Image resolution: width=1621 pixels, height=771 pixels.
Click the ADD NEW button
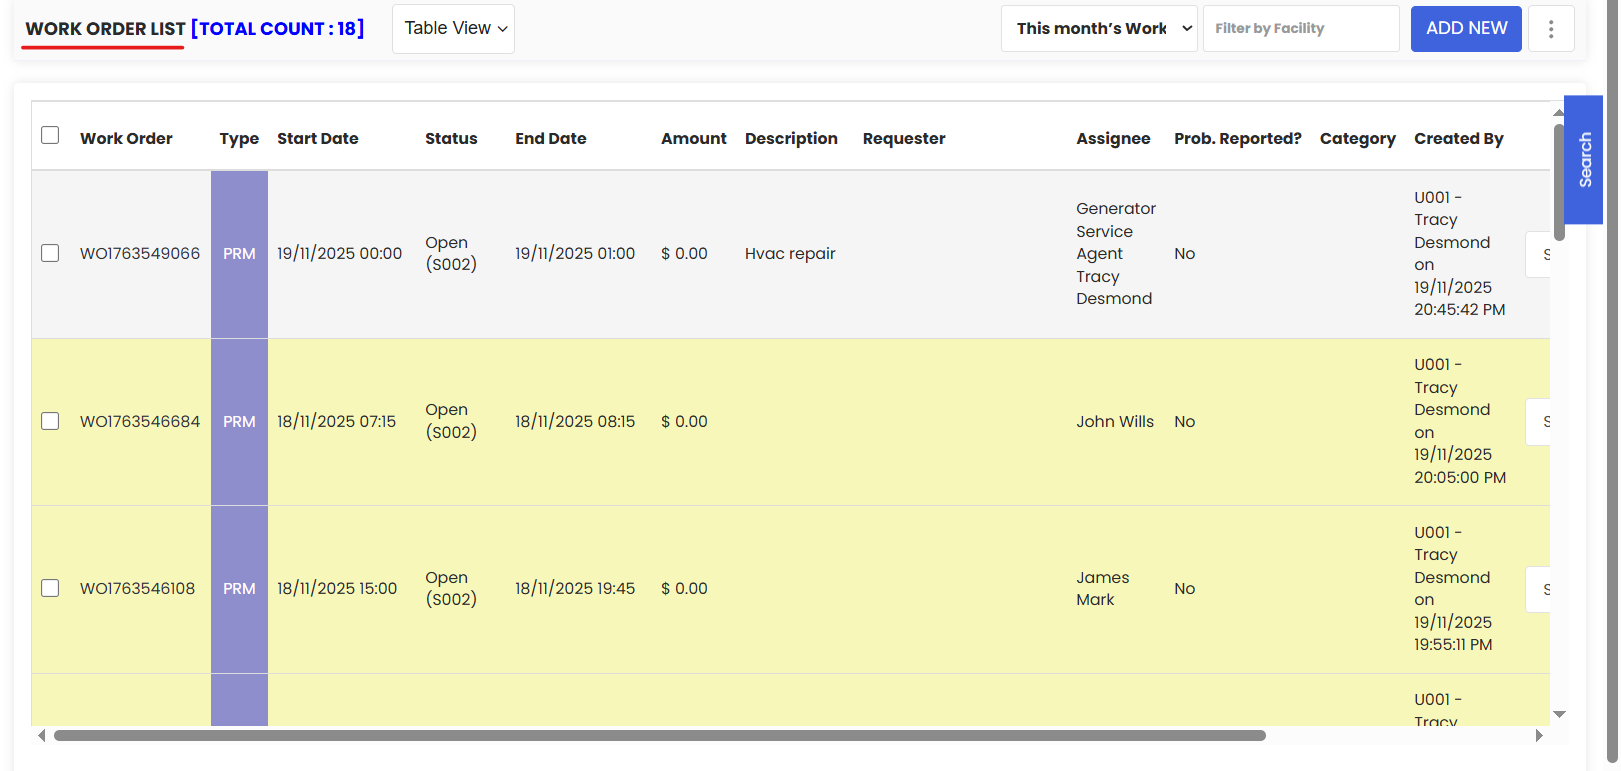pyautogui.click(x=1466, y=29)
